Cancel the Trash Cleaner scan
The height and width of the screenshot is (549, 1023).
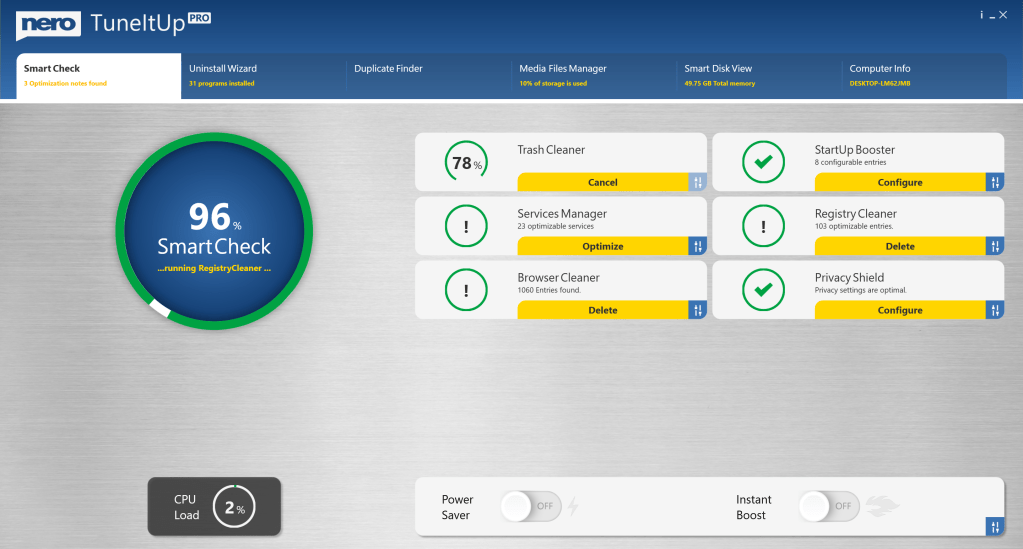pos(602,182)
